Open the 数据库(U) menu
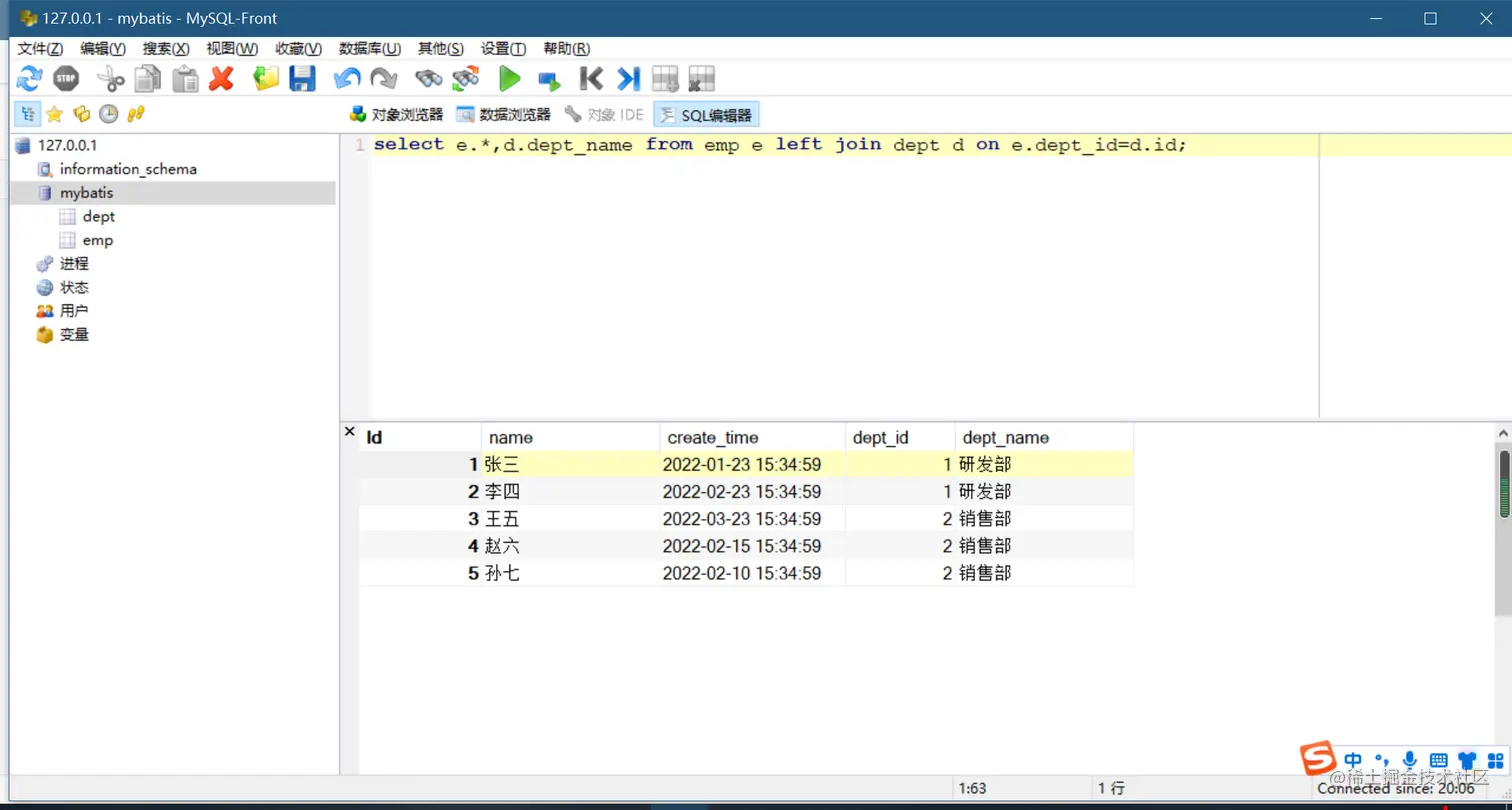Viewport: 1512px width, 810px height. point(370,49)
